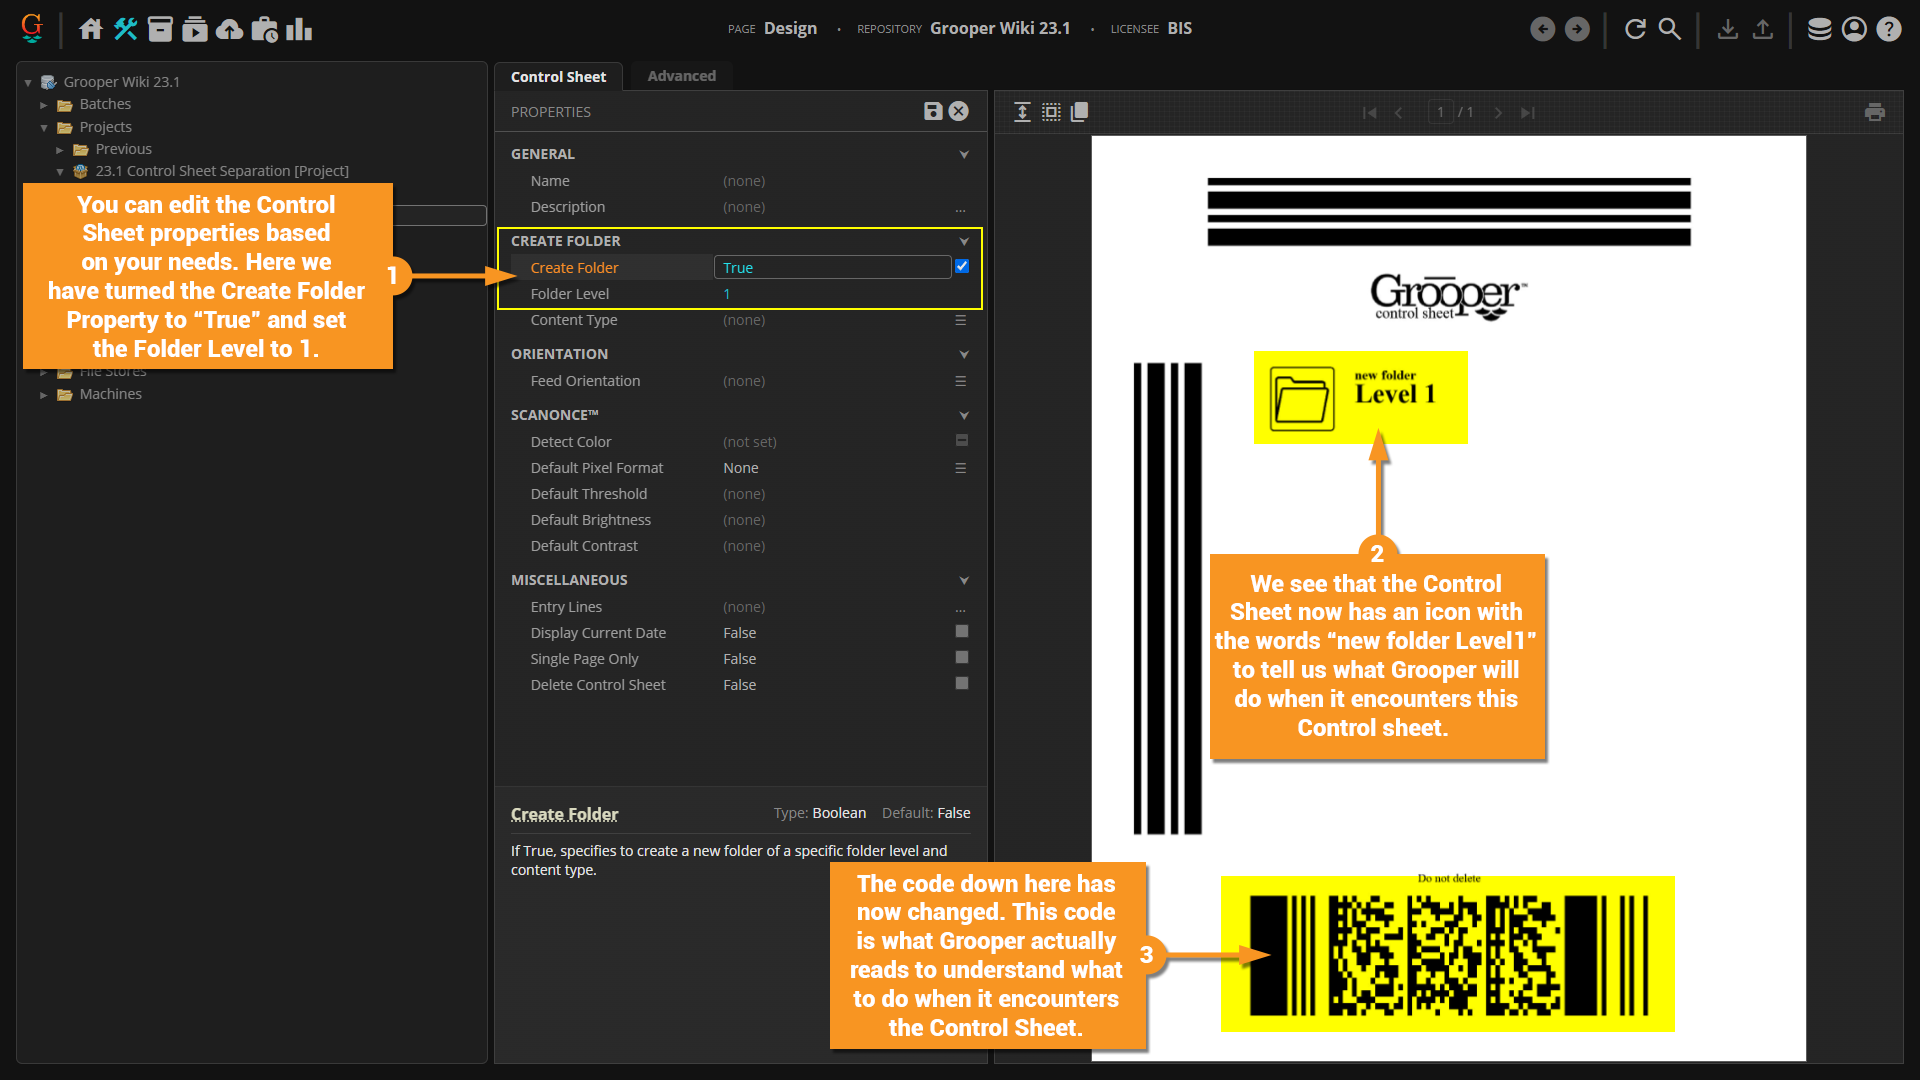The height and width of the screenshot is (1080, 1920).
Task: Open the Content Type dropdown list
Action: (x=960, y=320)
